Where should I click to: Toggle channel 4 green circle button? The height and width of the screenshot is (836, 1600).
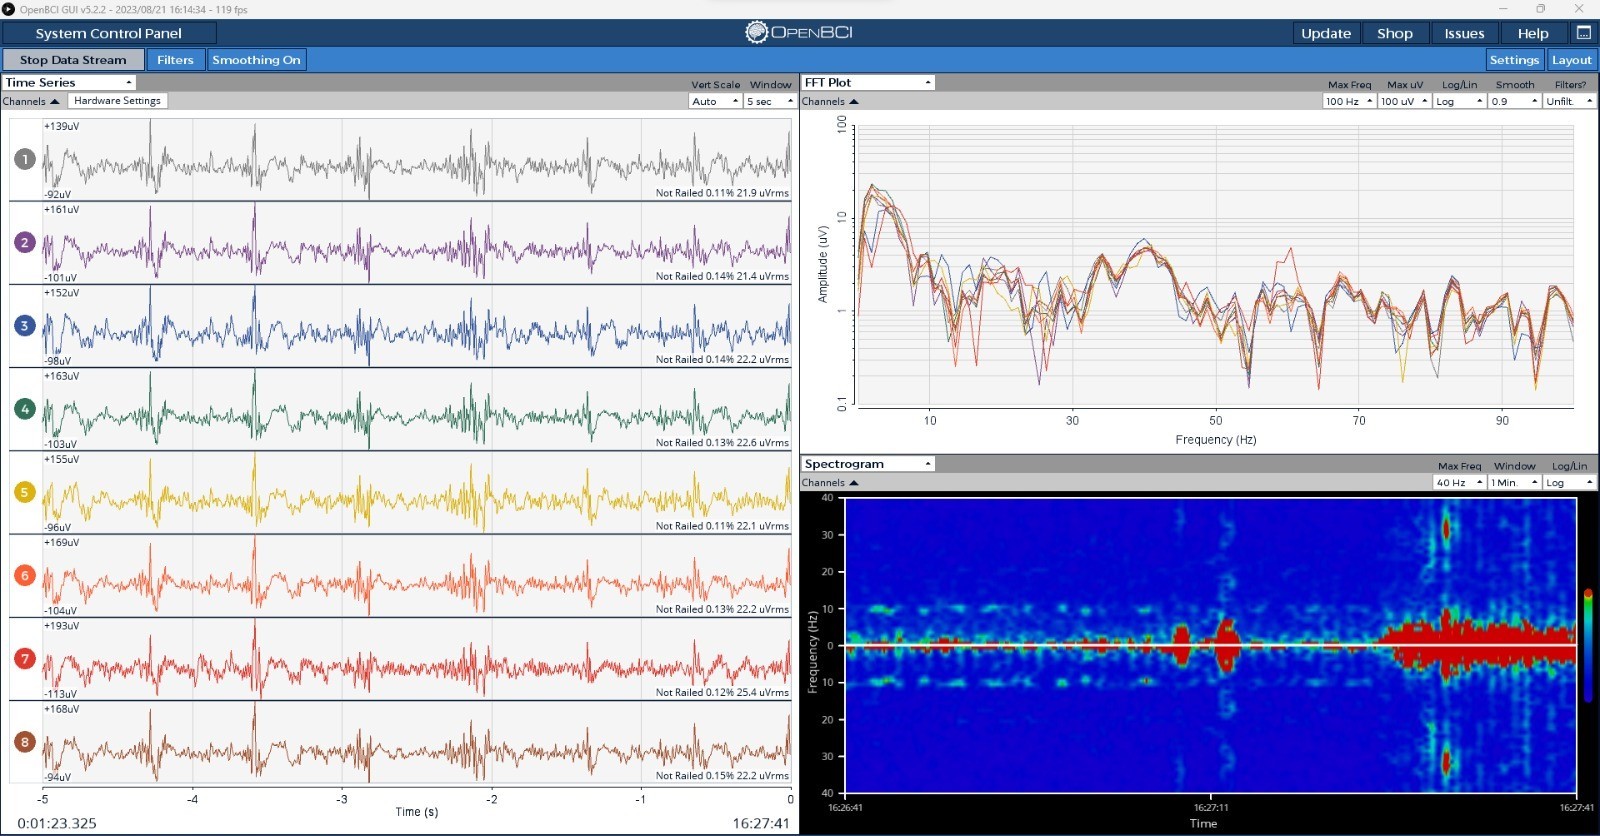[25, 408]
